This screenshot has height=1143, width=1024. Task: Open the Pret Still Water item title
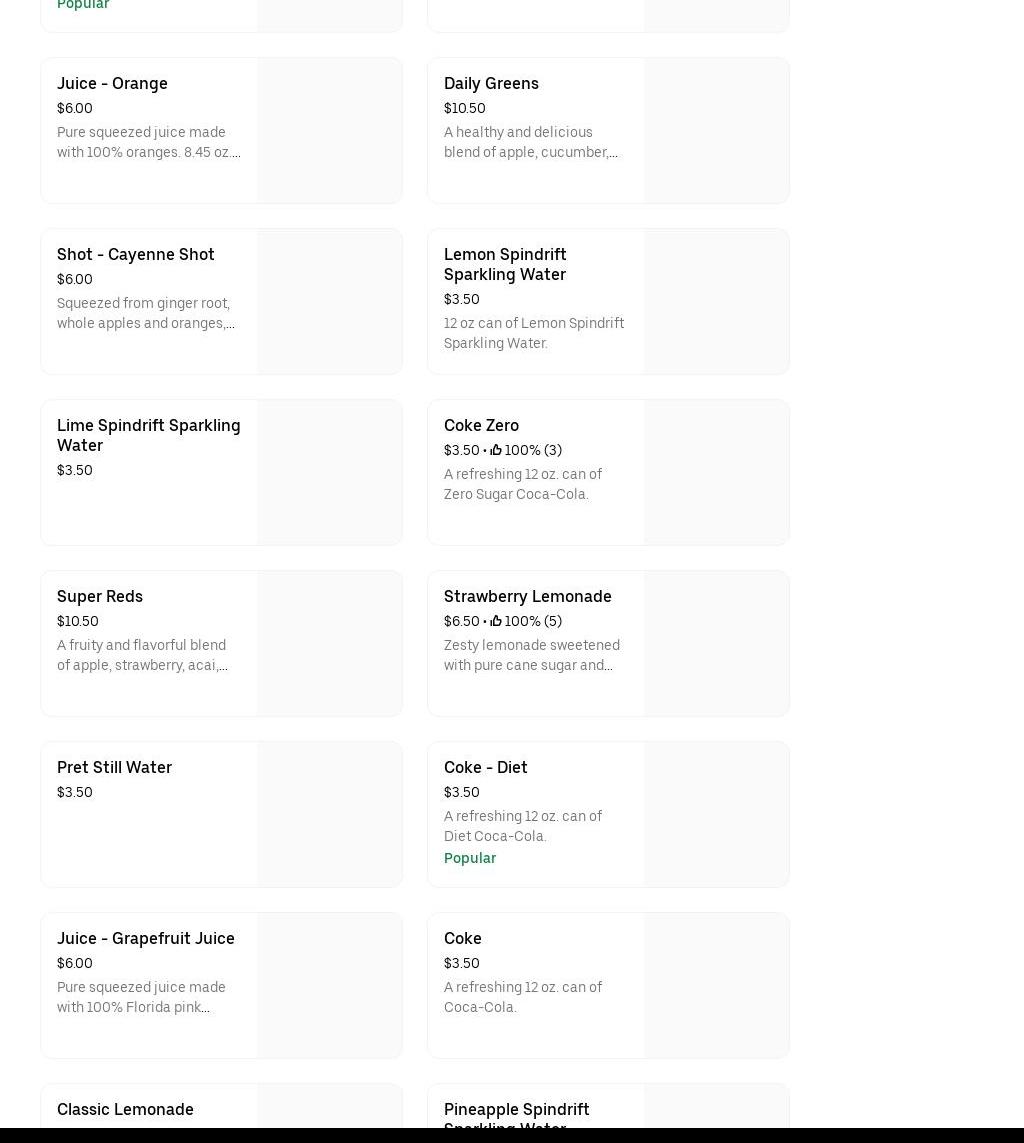point(114,767)
